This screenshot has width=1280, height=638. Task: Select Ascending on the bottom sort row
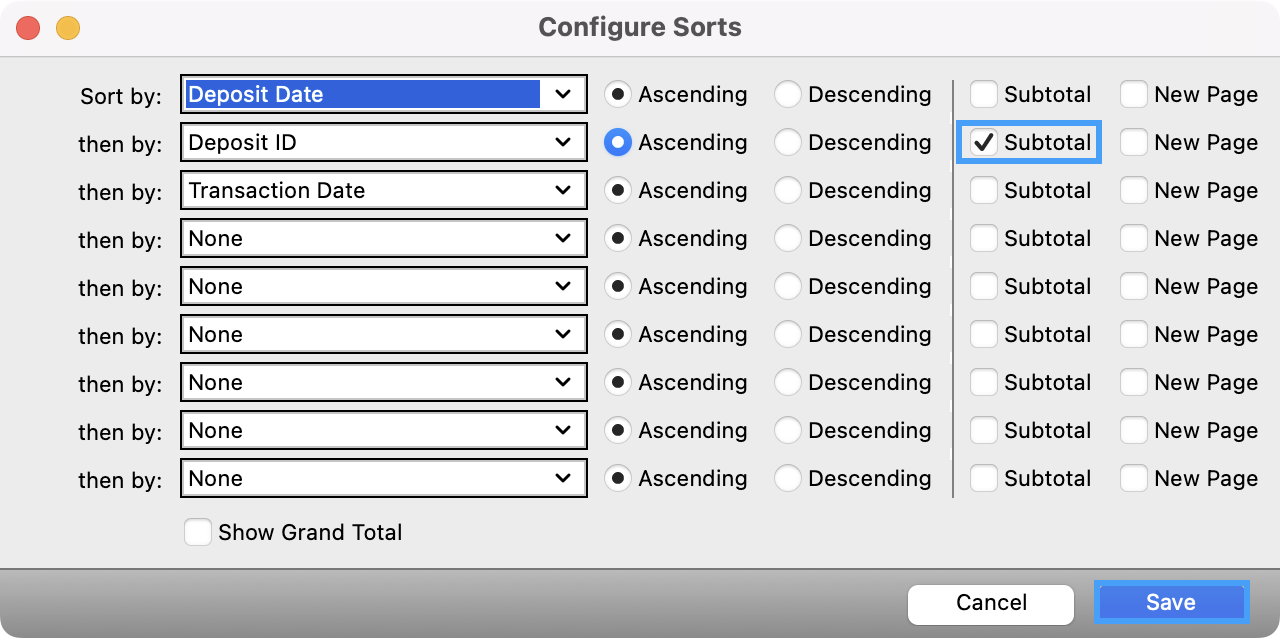[x=618, y=478]
